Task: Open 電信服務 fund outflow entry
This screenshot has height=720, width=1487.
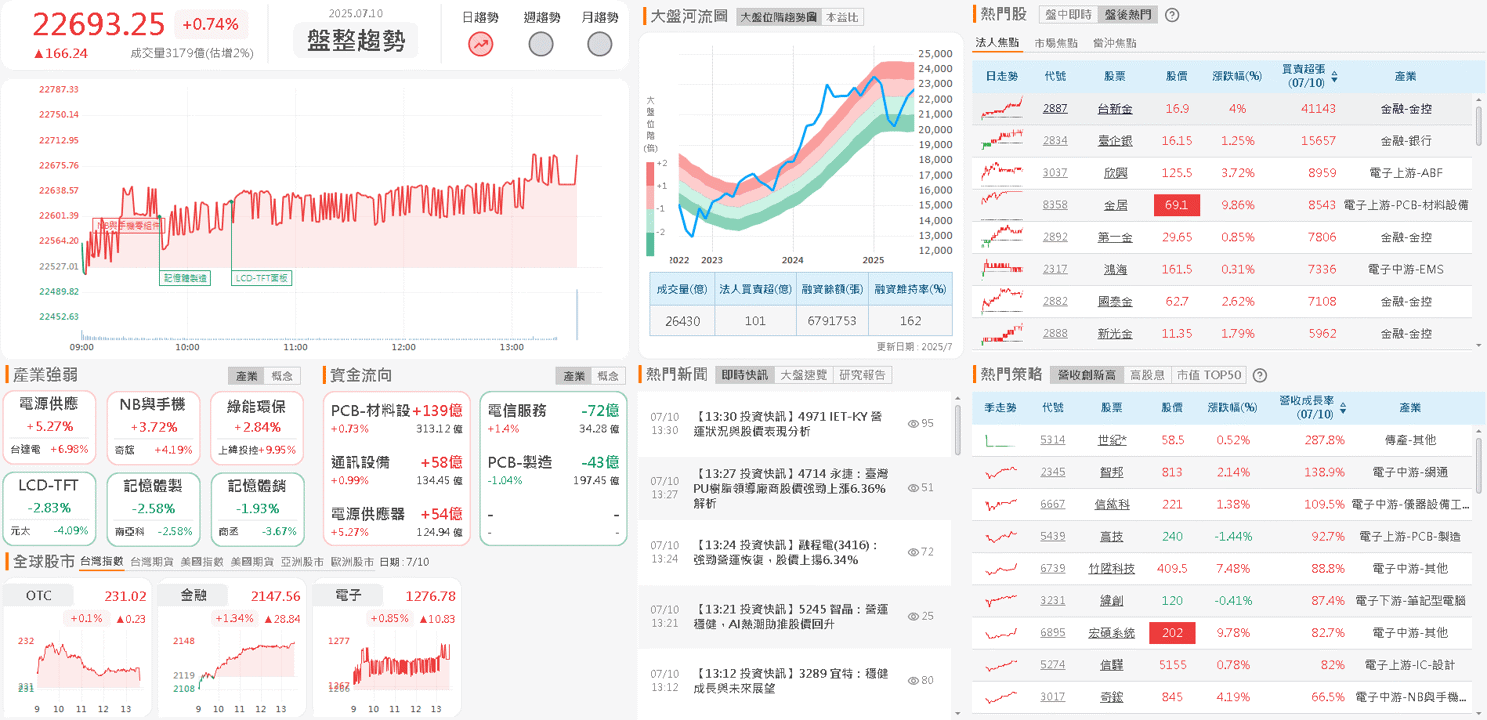Action: click(x=553, y=418)
